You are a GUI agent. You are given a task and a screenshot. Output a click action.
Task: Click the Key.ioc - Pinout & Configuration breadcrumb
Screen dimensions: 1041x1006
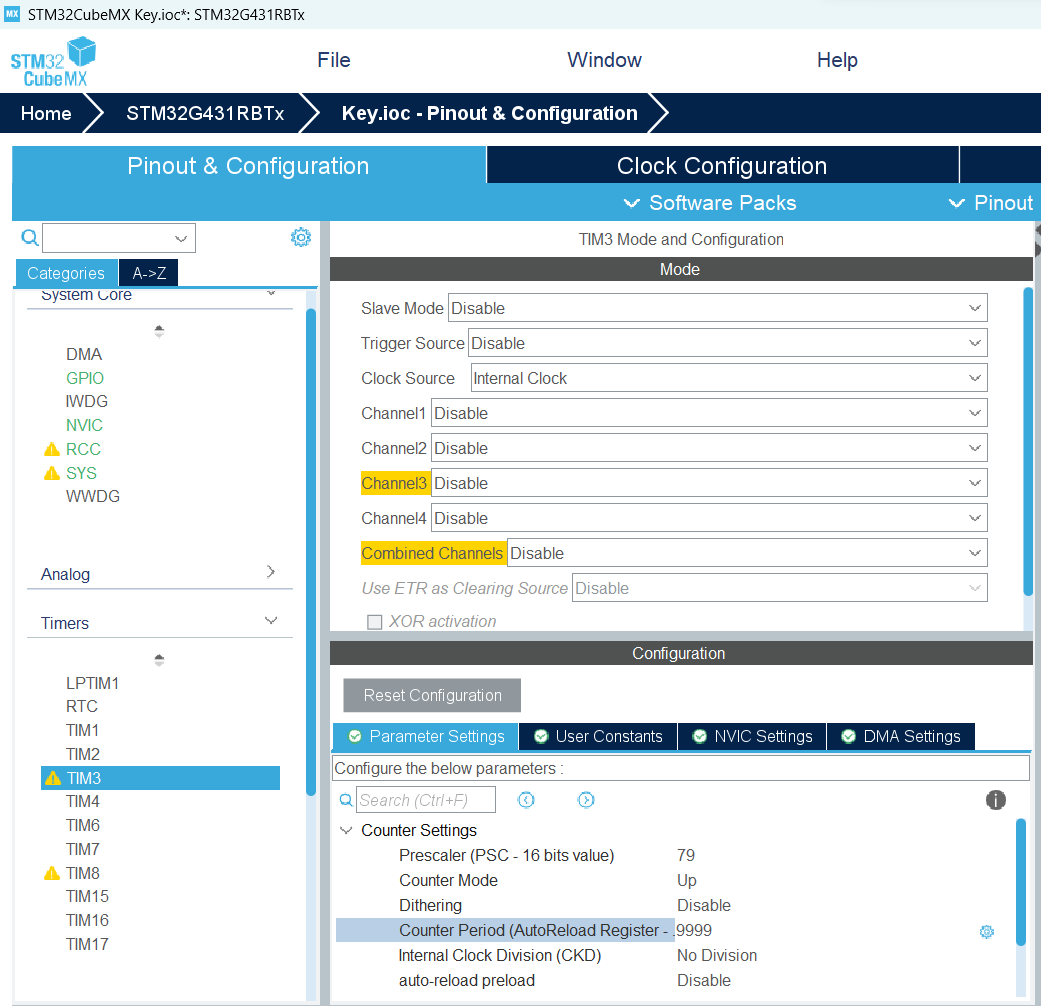pos(489,114)
